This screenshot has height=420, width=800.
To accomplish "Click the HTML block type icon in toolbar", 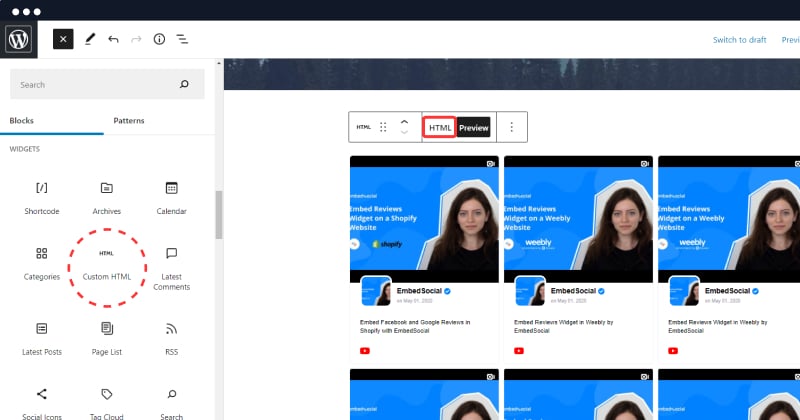I will point(363,127).
